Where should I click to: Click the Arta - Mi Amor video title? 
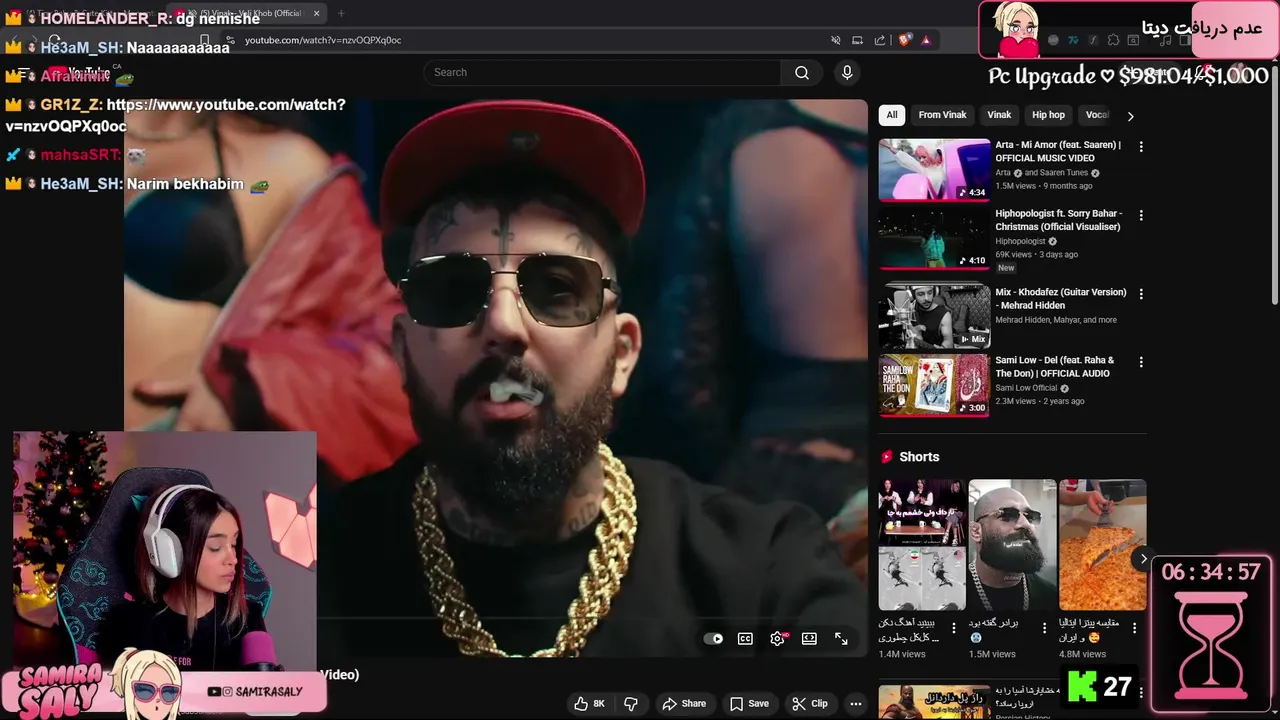1058,151
